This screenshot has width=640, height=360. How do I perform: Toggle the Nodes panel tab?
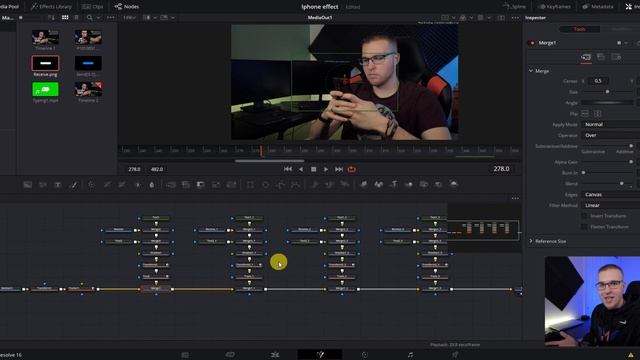[x=127, y=7]
